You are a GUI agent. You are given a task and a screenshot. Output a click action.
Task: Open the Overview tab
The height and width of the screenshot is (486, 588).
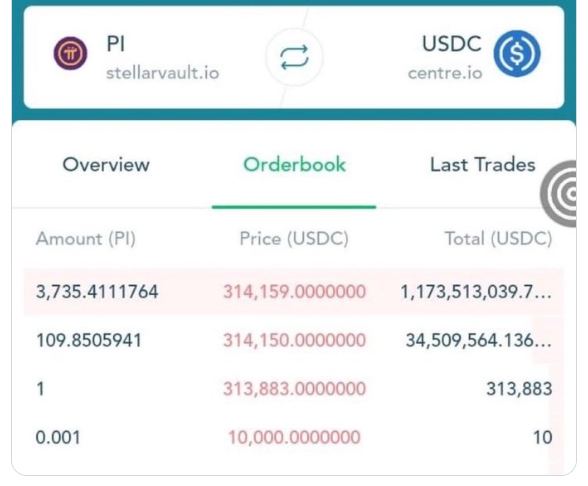[106, 165]
